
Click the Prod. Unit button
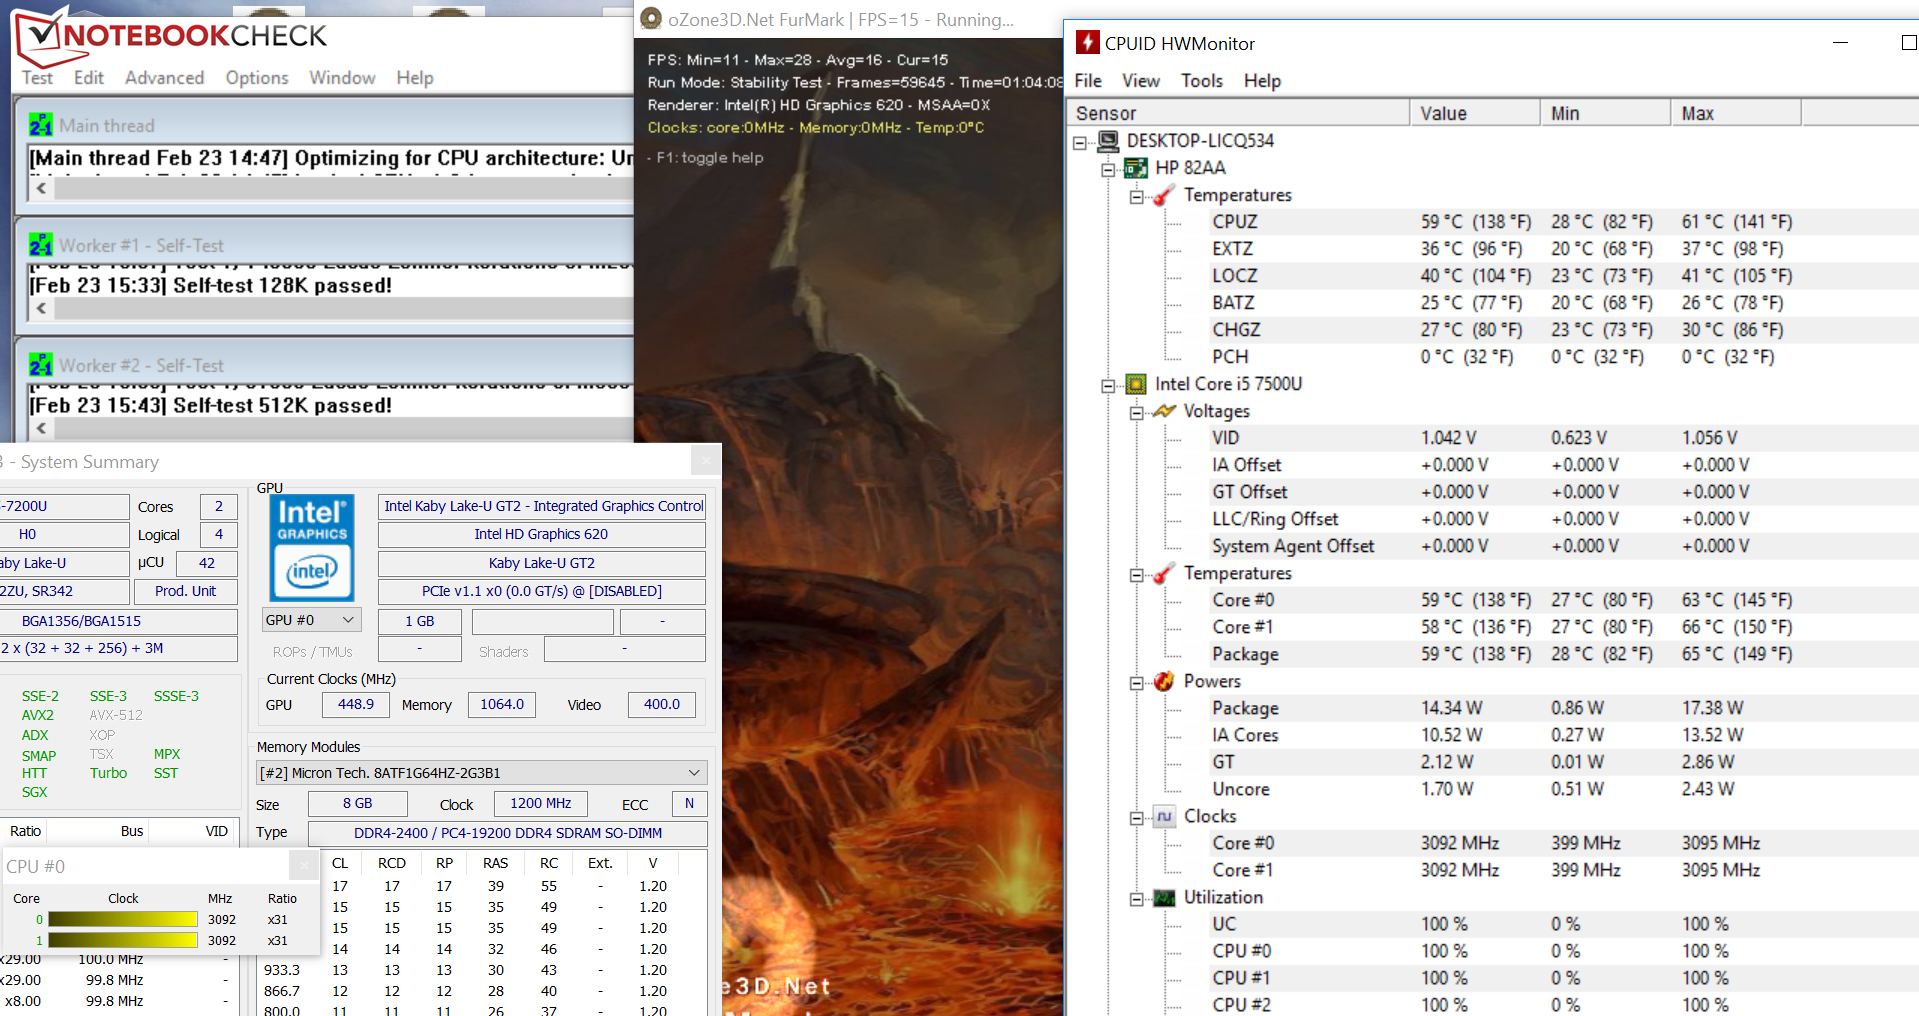click(x=186, y=591)
